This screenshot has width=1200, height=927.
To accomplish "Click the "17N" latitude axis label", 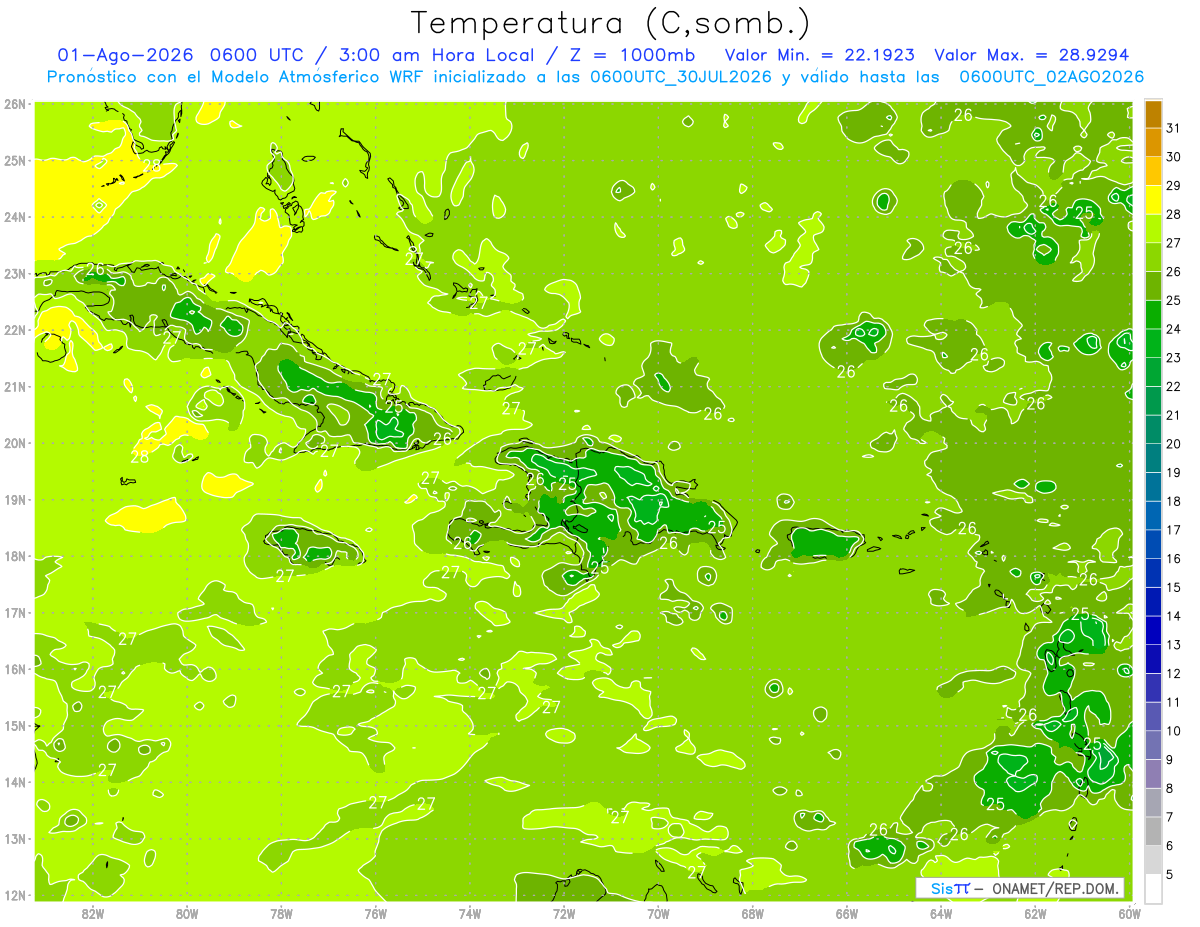I will [x=14, y=613].
